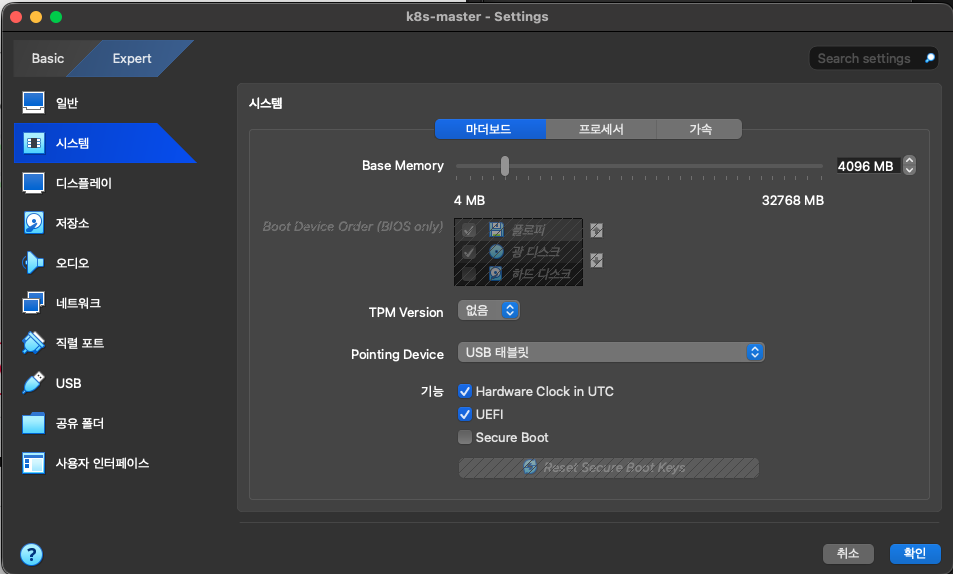Switch to Expert mode tab
The height and width of the screenshot is (574, 953).
(132, 58)
